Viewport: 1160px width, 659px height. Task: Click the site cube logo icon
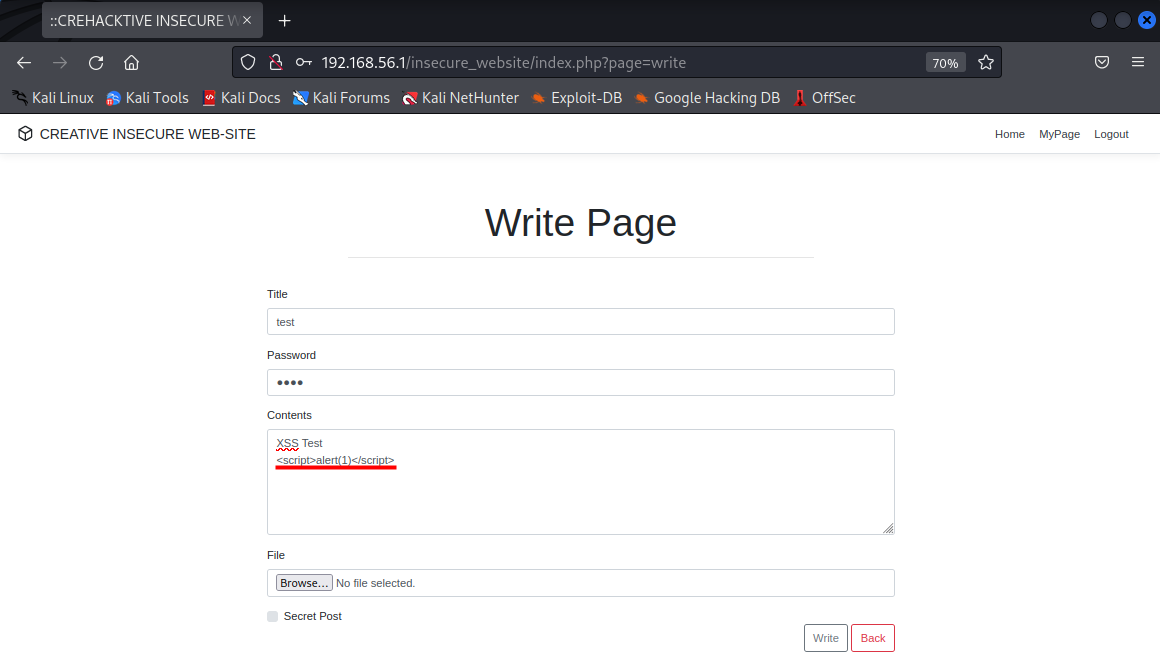pyautogui.click(x=25, y=134)
